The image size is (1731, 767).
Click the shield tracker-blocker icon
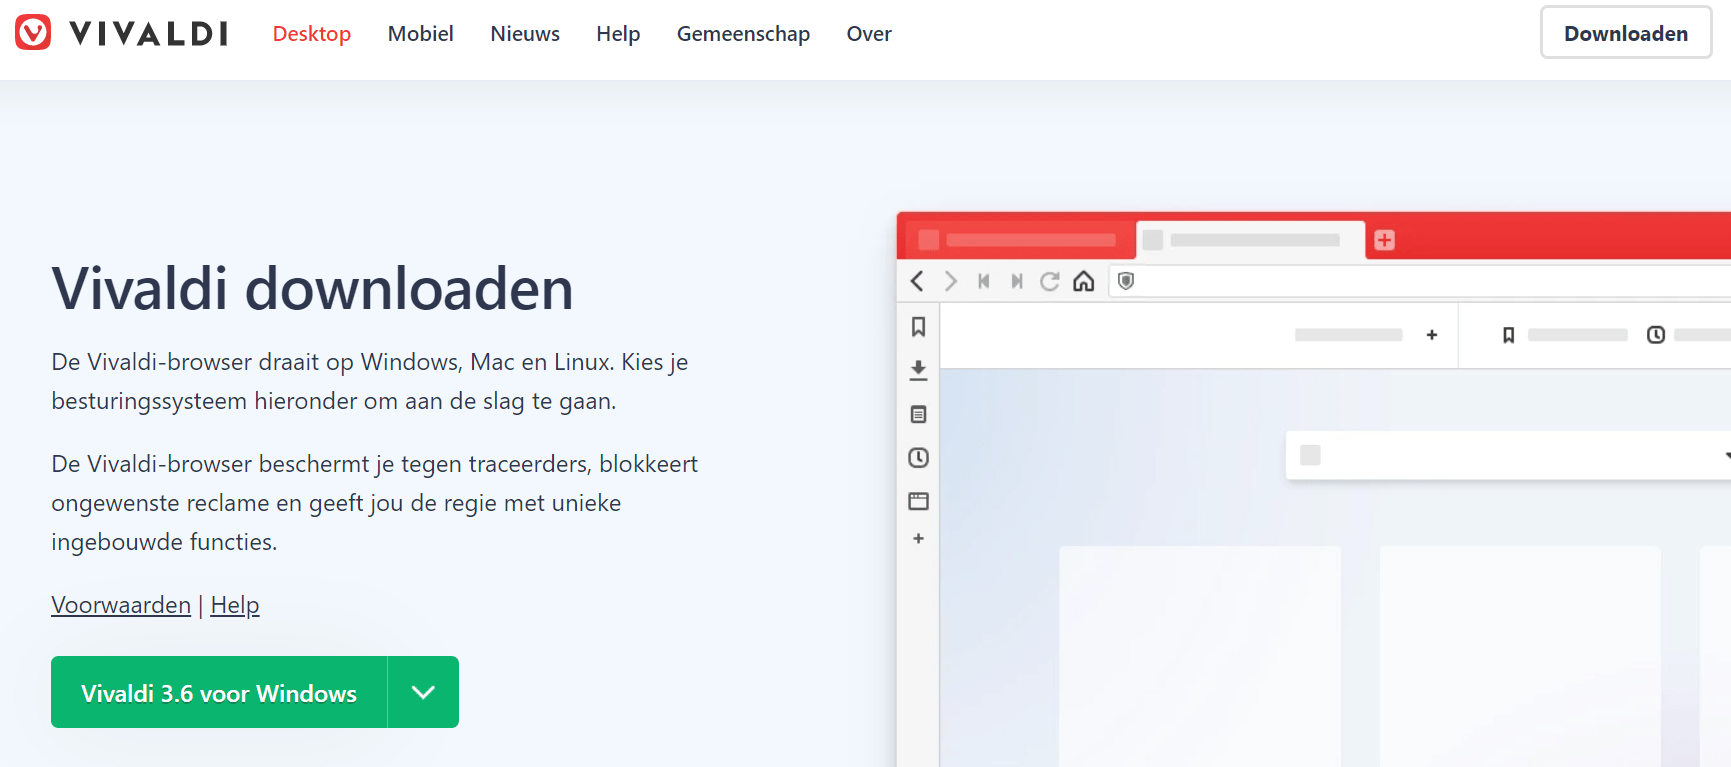[1126, 281]
